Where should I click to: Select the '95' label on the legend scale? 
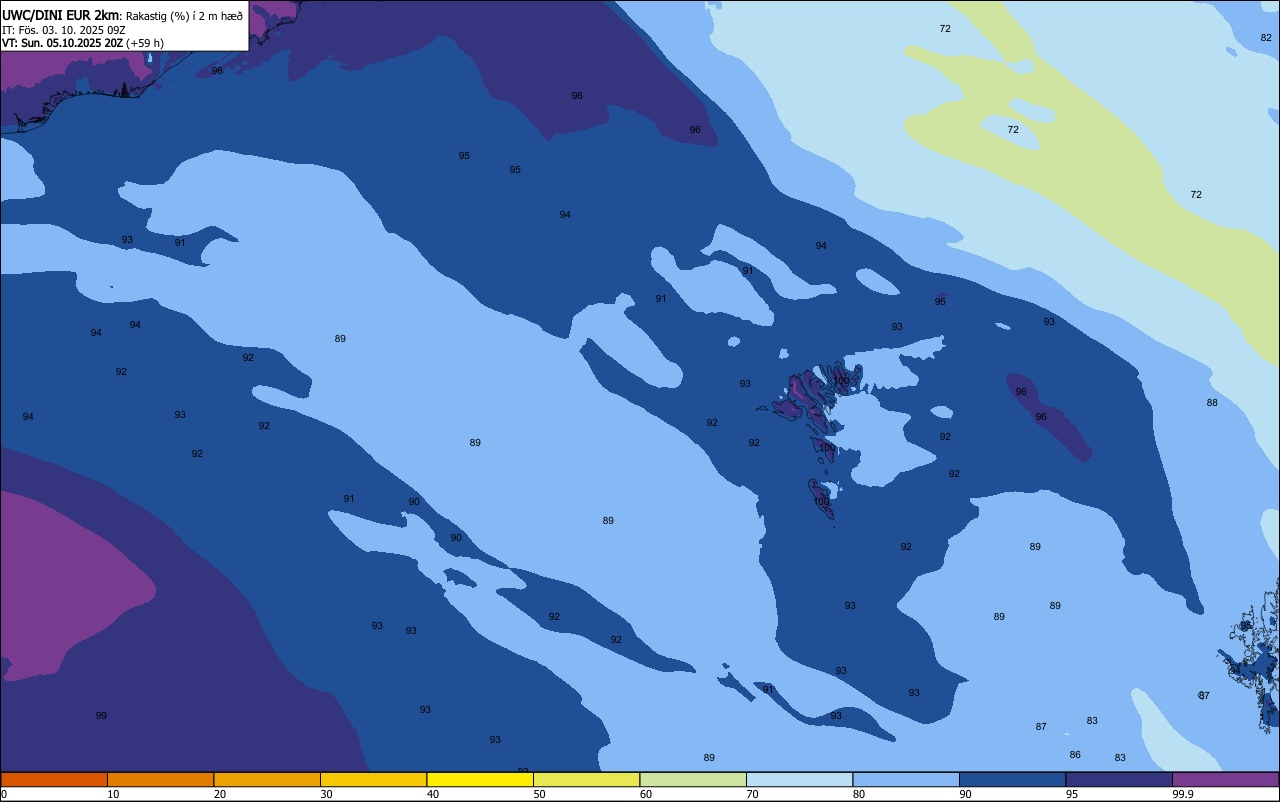click(x=1072, y=794)
